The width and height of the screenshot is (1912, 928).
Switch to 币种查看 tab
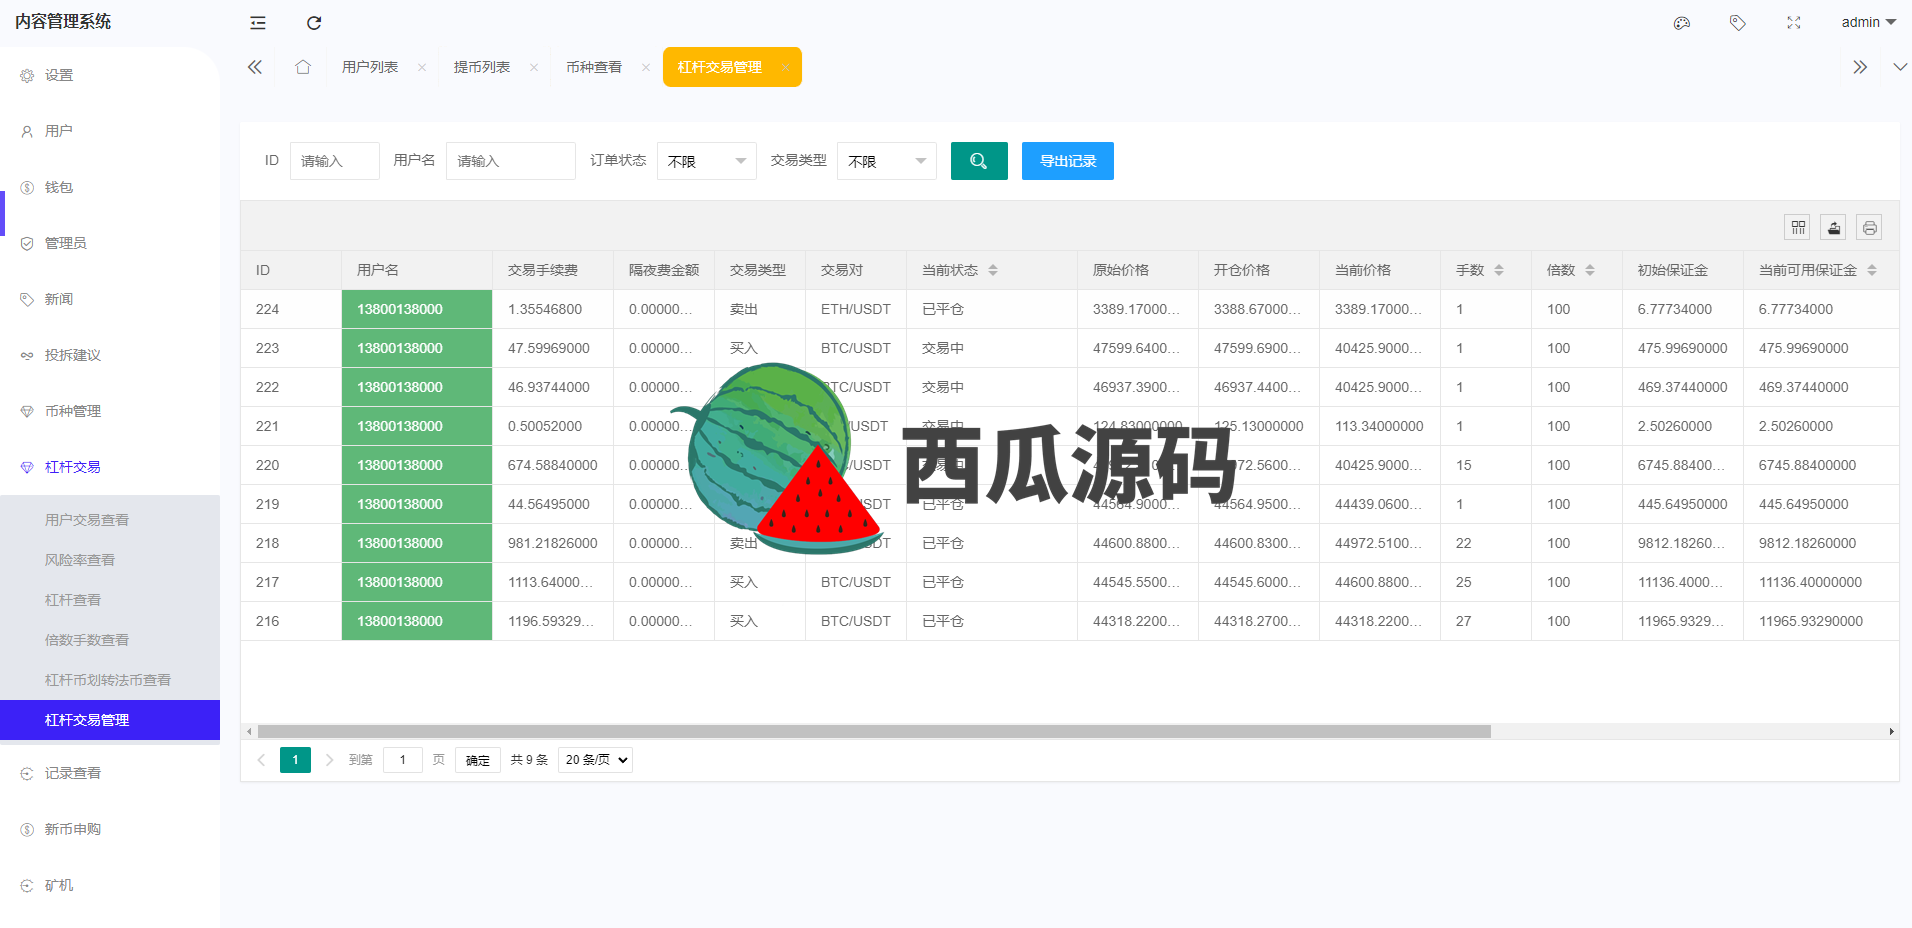click(x=594, y=67)
